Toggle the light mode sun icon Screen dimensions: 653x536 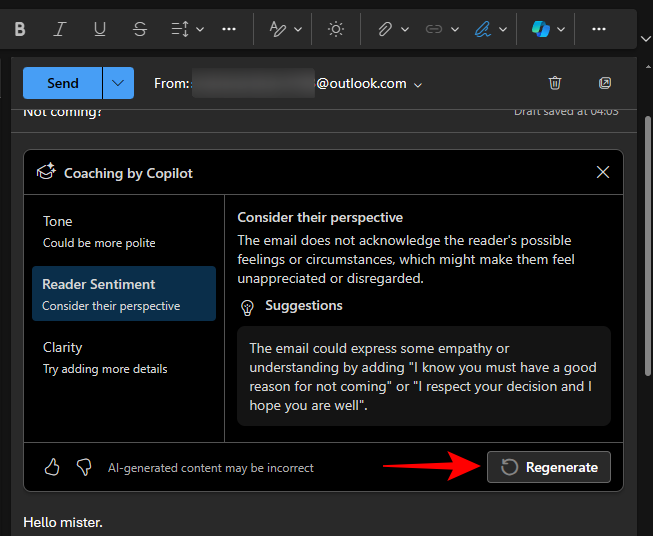click(336, 29)
